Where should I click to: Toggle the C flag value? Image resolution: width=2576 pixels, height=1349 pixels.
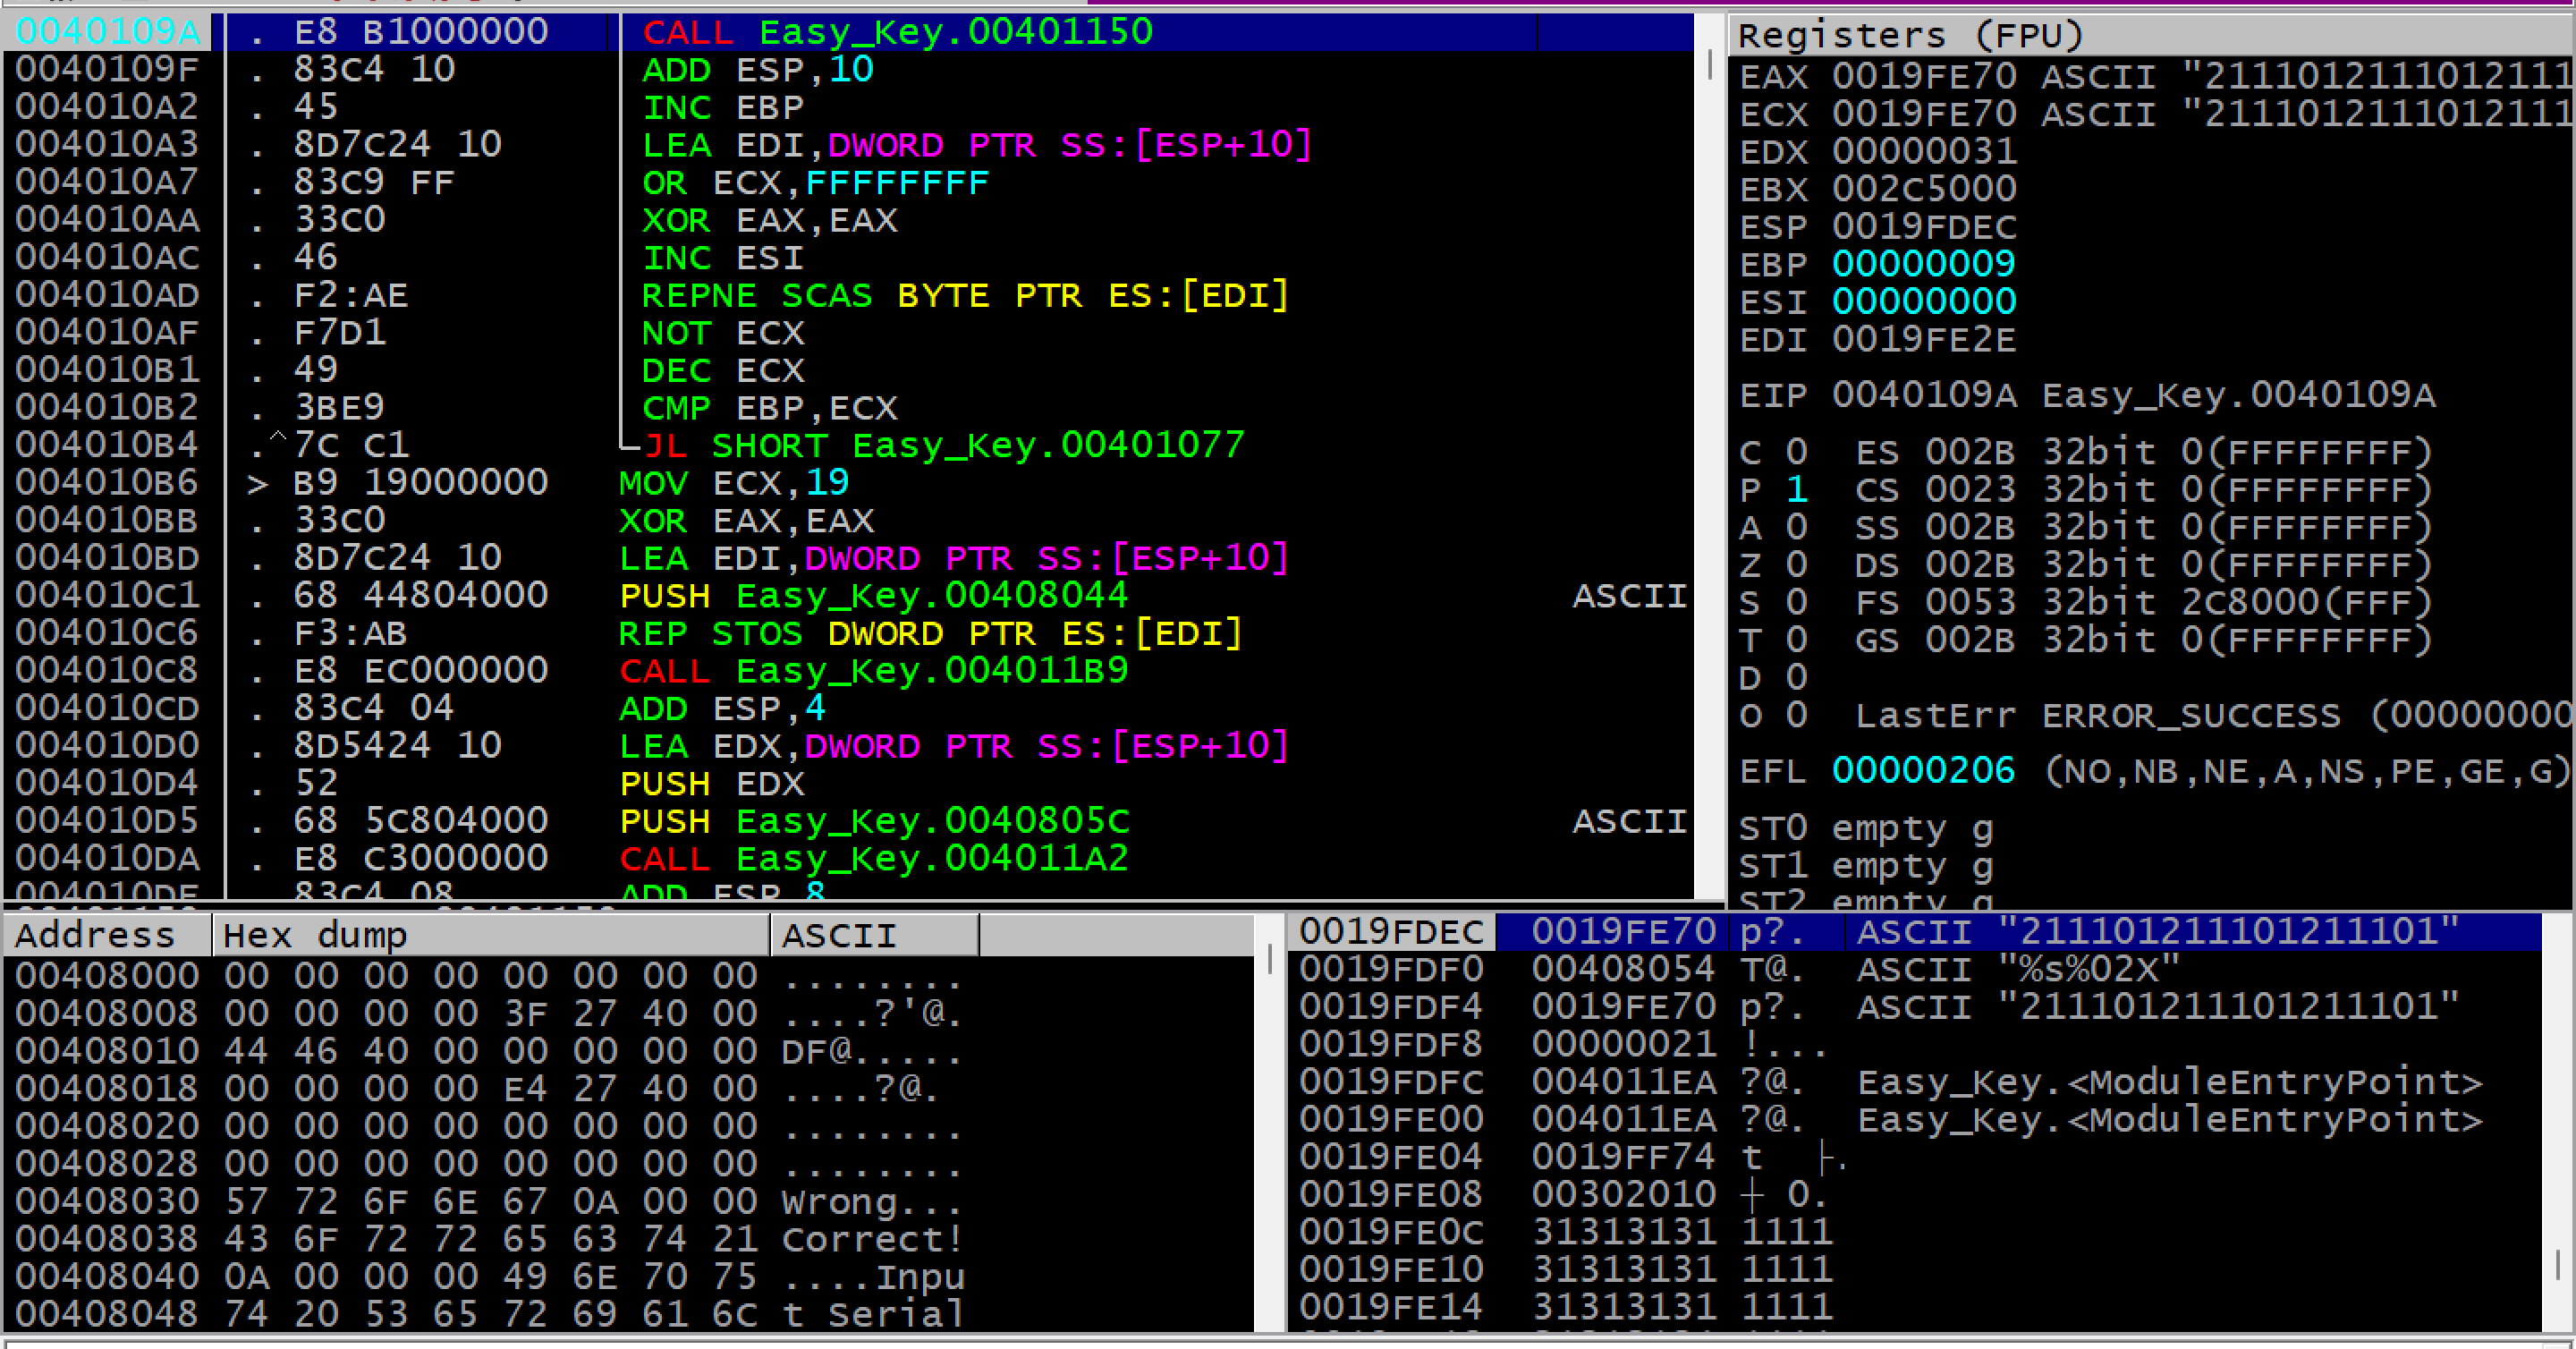(x=1797, y=452)
